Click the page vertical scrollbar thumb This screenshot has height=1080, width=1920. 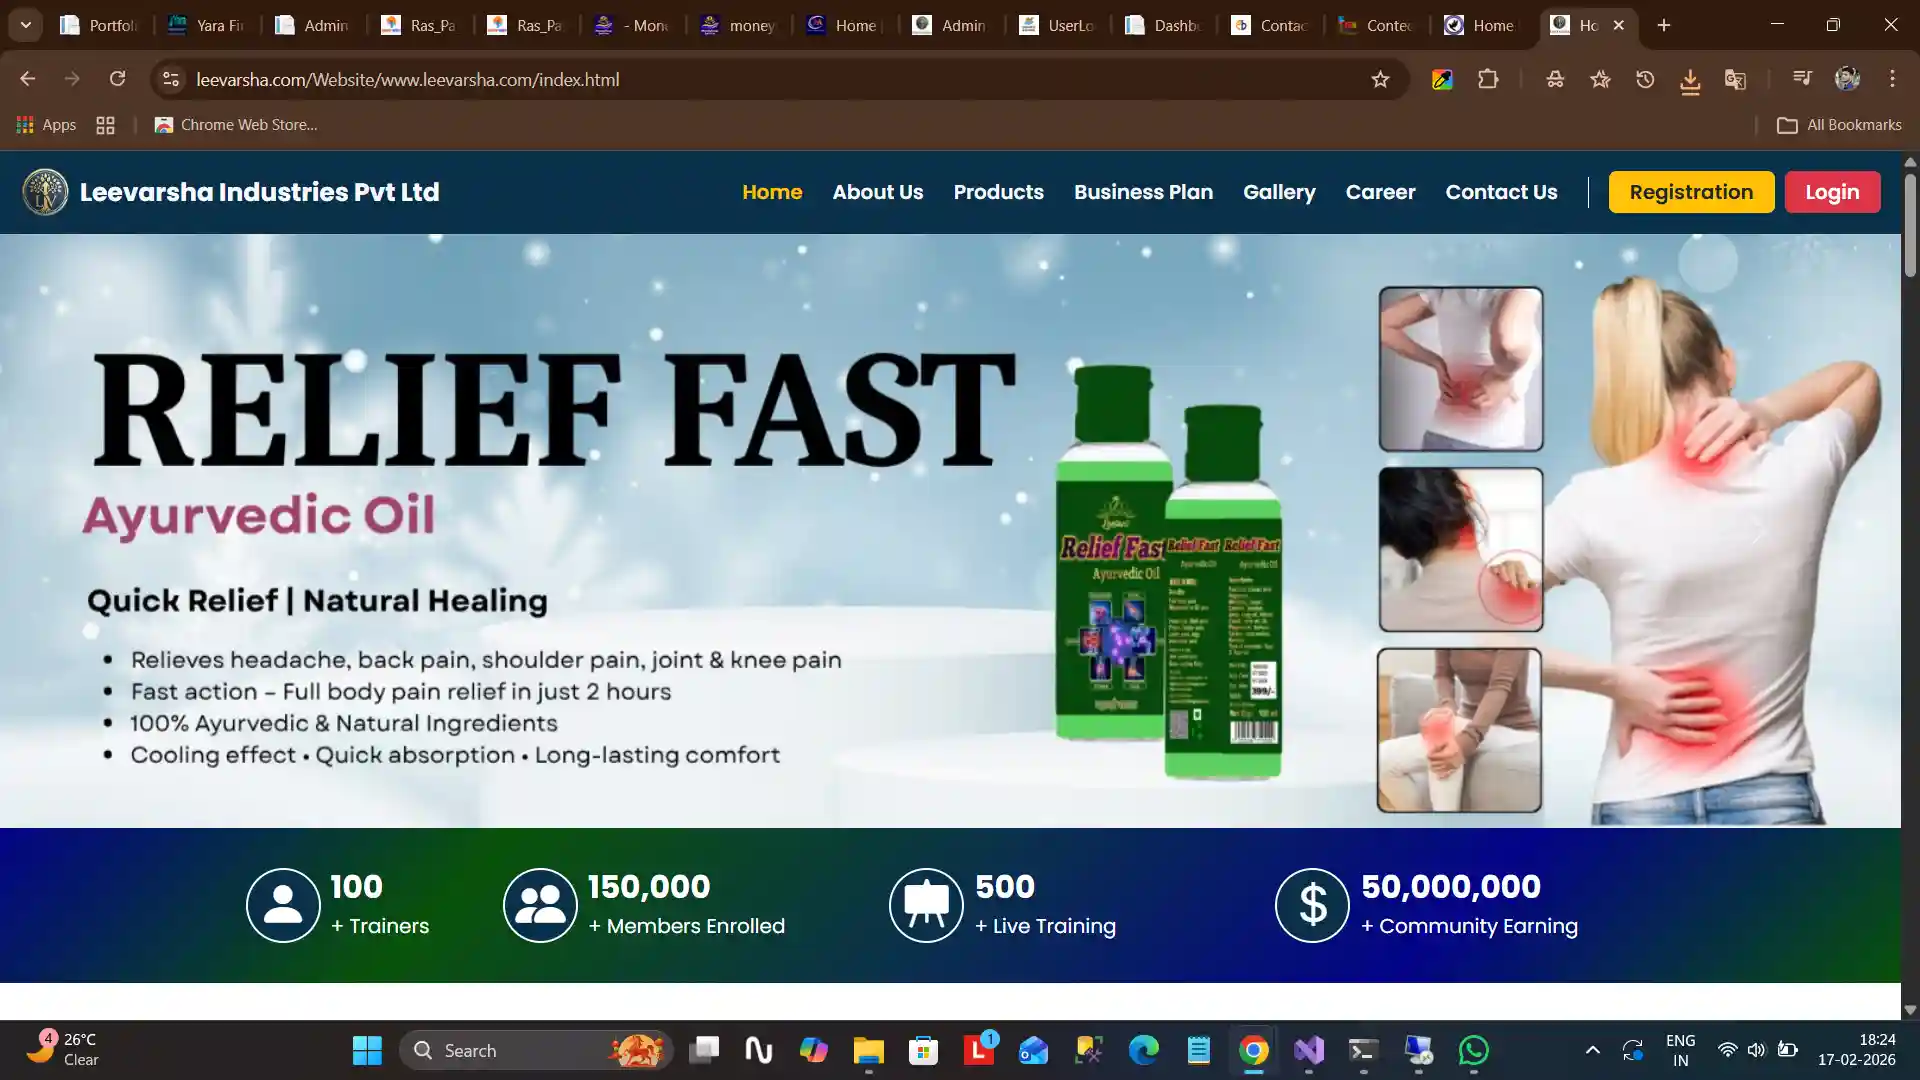1910,225
